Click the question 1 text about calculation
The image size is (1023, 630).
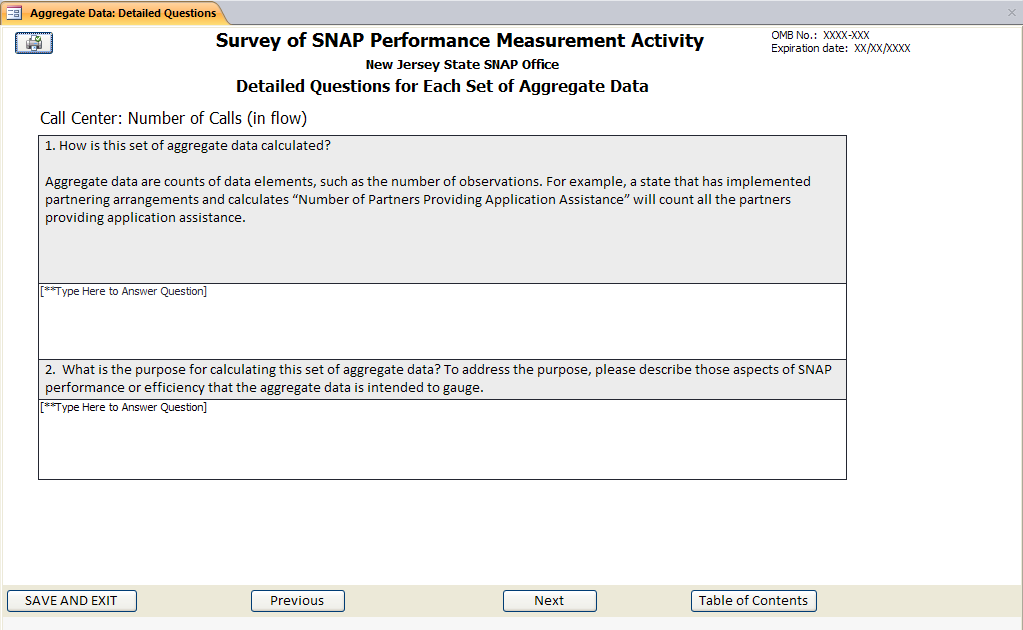[x=188, y=145]
